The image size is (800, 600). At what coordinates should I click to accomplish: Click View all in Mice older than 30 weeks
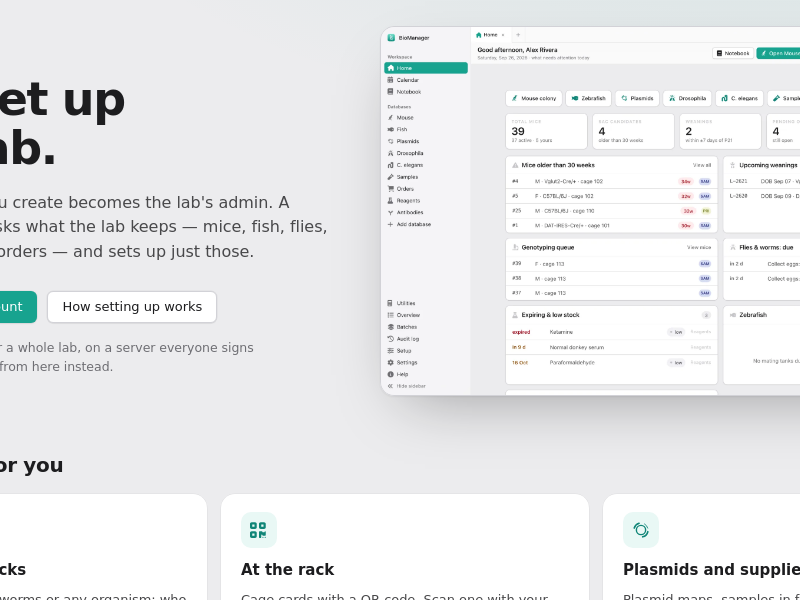pos(702,165)
